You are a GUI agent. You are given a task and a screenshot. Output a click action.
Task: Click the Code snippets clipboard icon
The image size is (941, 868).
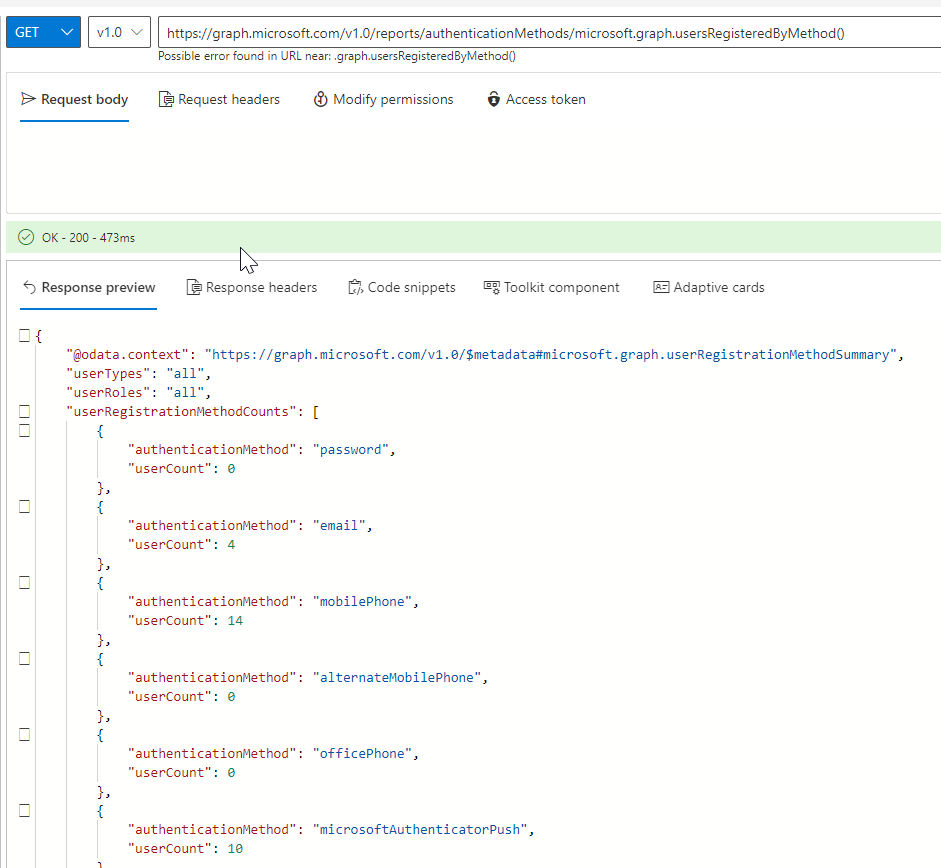[x=355, y=288]
